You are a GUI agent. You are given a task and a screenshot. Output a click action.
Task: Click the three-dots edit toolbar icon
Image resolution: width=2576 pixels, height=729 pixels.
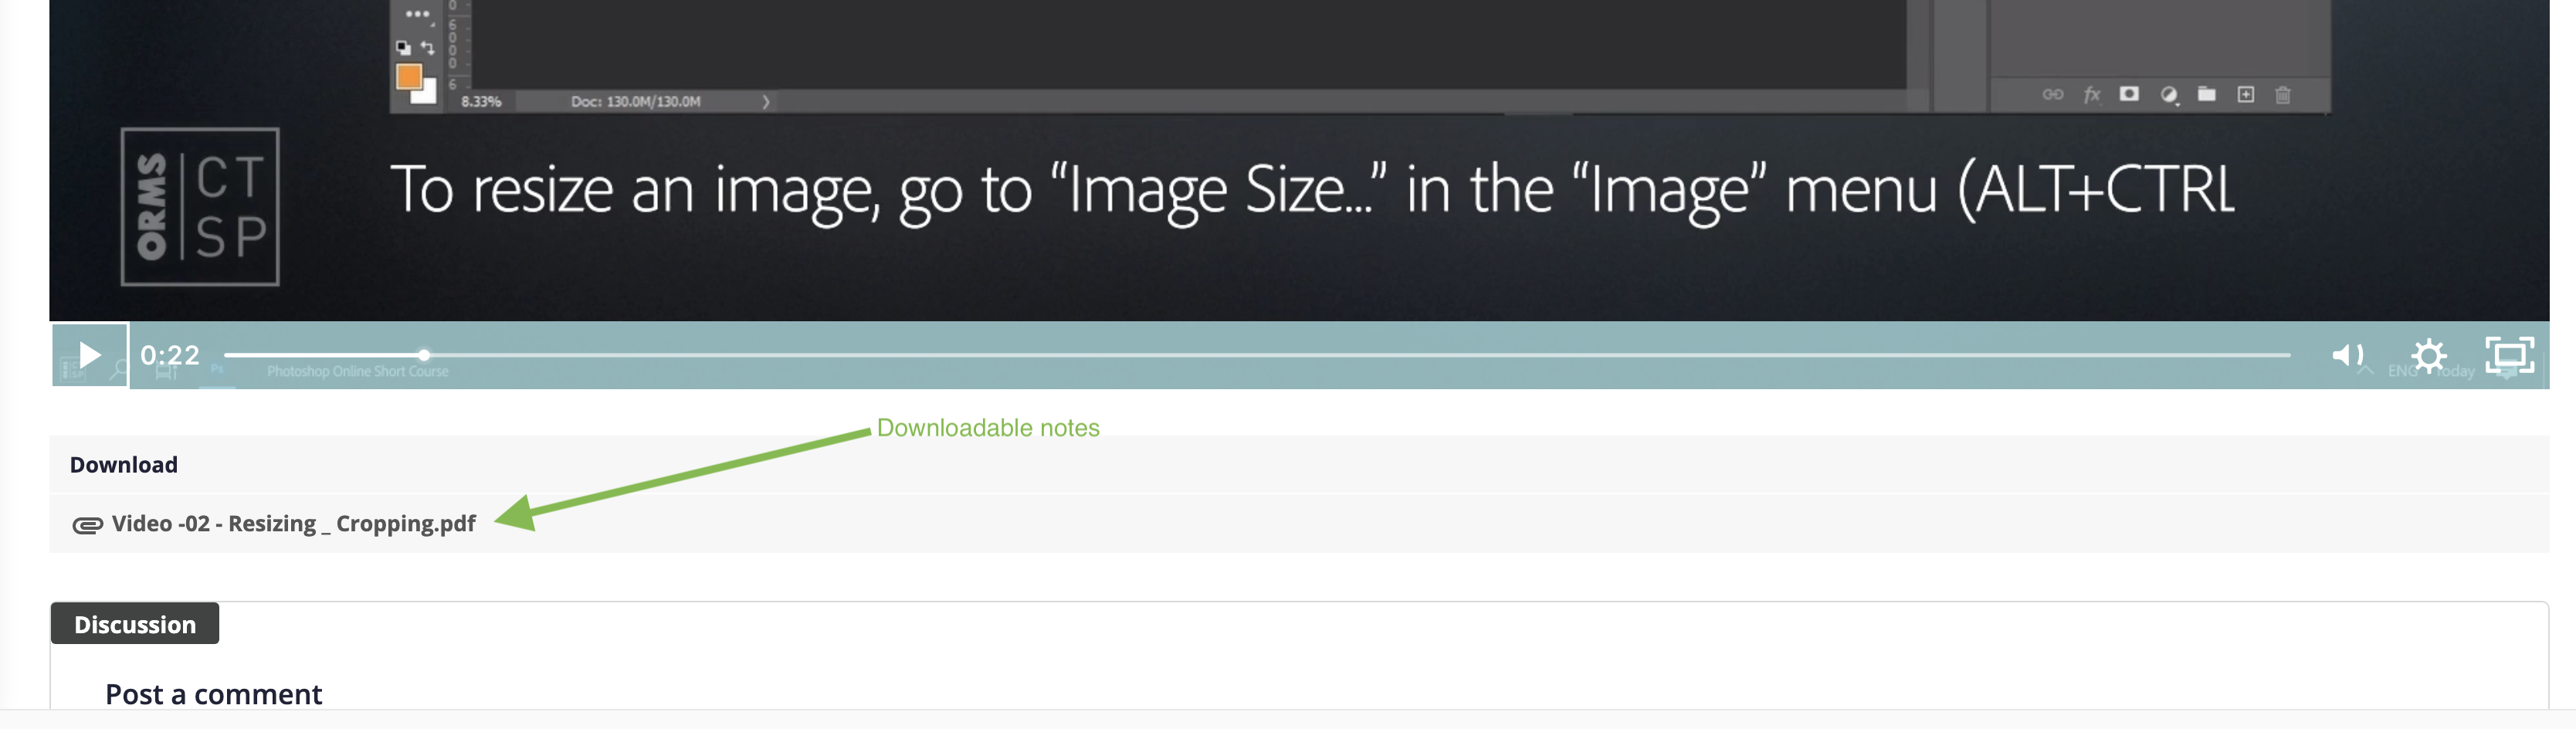tap(417, 14)
